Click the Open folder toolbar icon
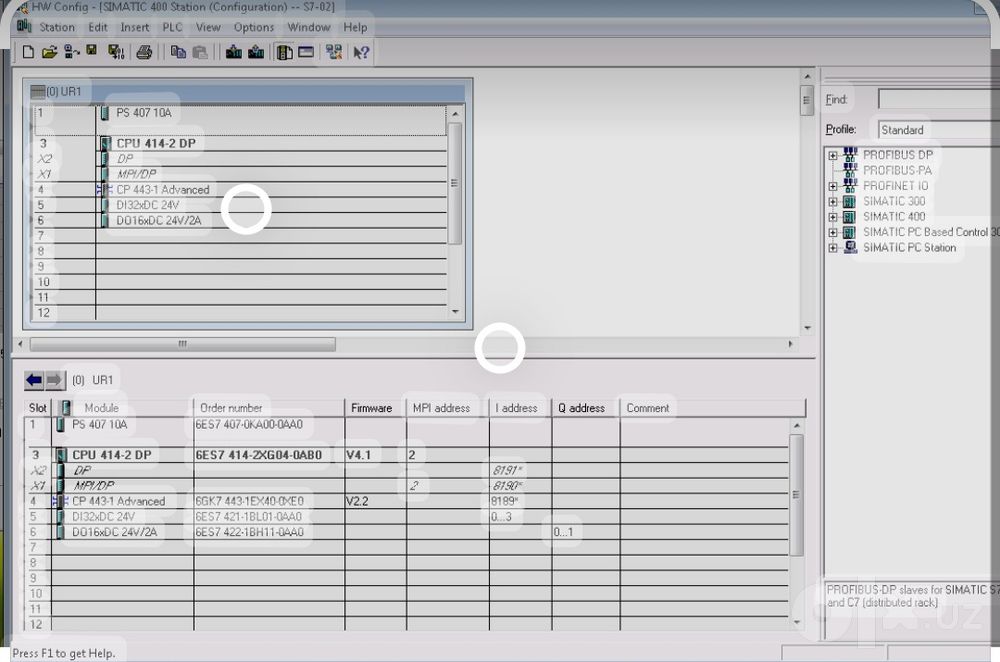The image size is (1000, 662). [x=49, y=52]
